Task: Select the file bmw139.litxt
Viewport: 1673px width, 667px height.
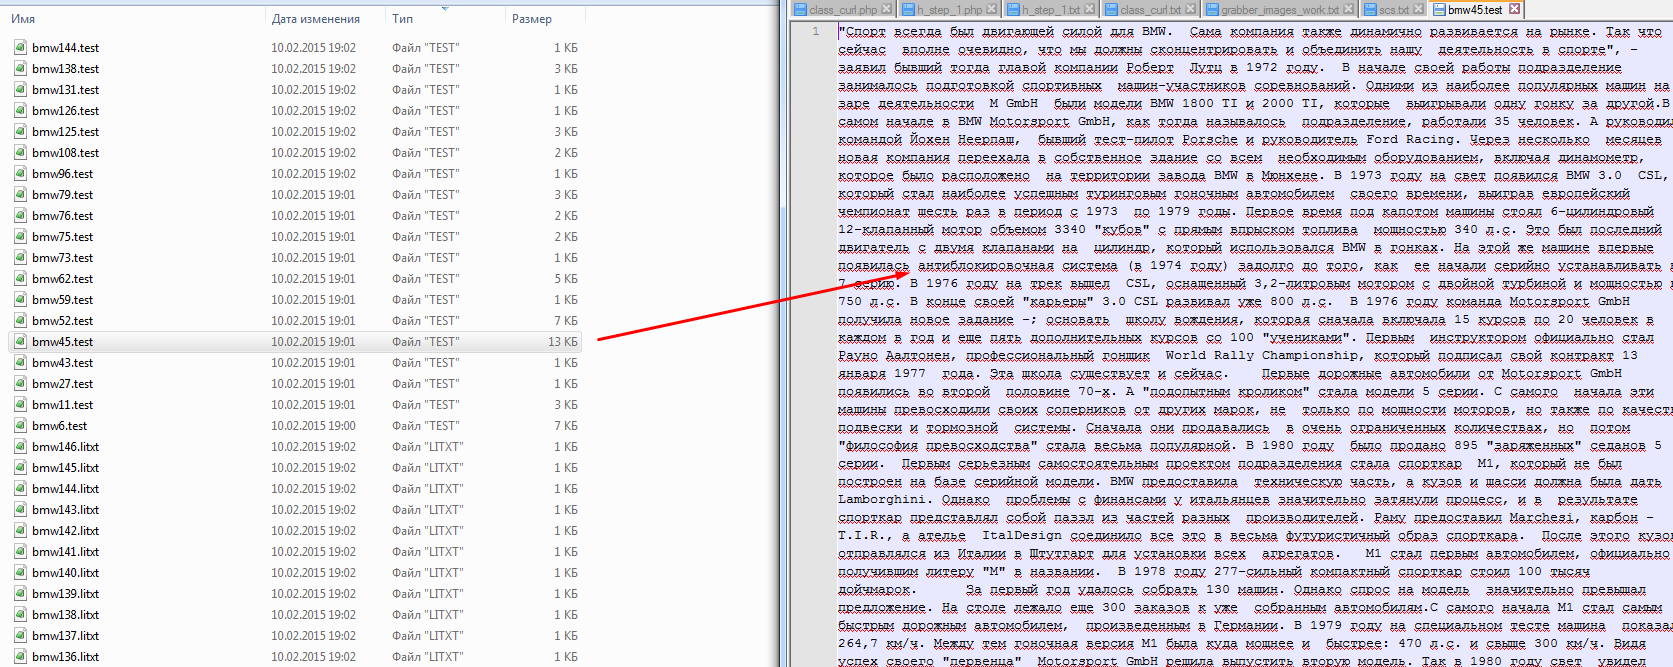Action: coord(65,593)
